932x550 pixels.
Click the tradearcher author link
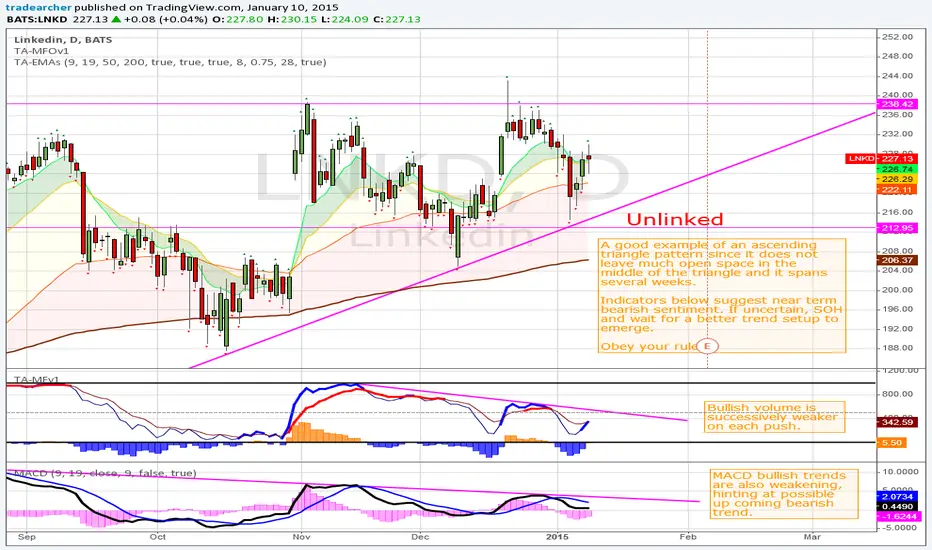pyautogui.click(x=39, y=8)
